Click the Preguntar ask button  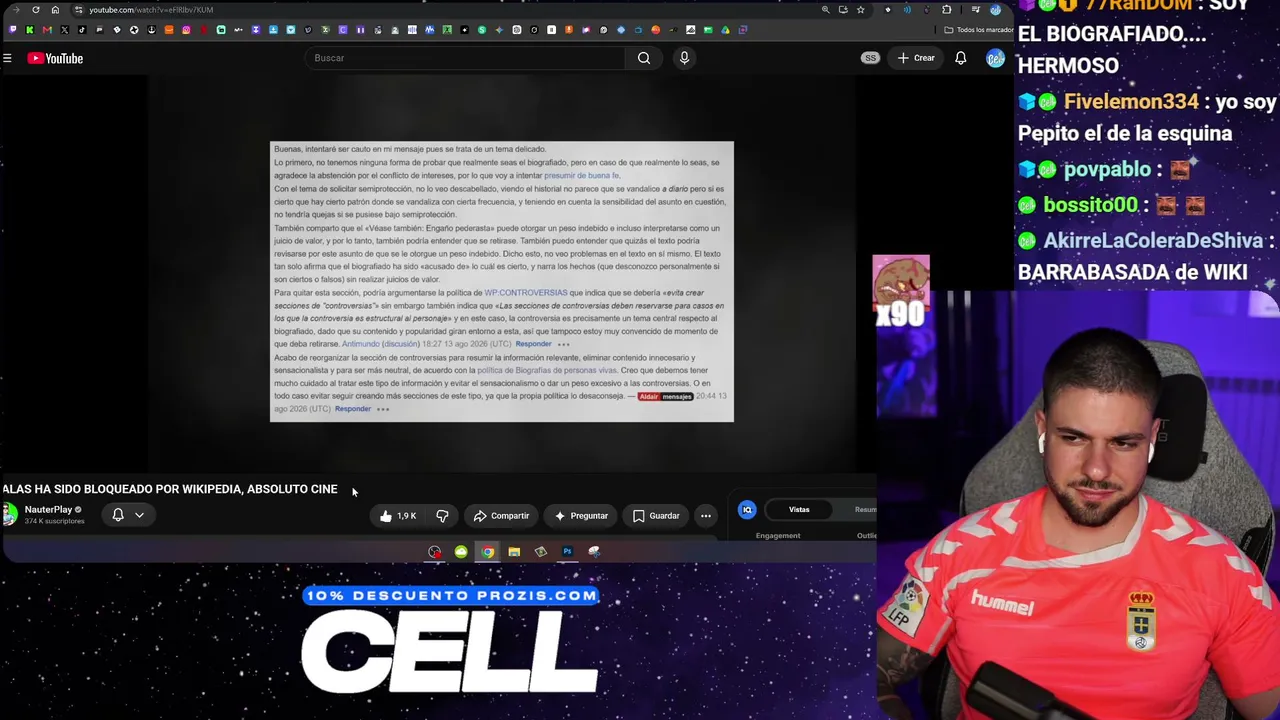click(581, 516)
